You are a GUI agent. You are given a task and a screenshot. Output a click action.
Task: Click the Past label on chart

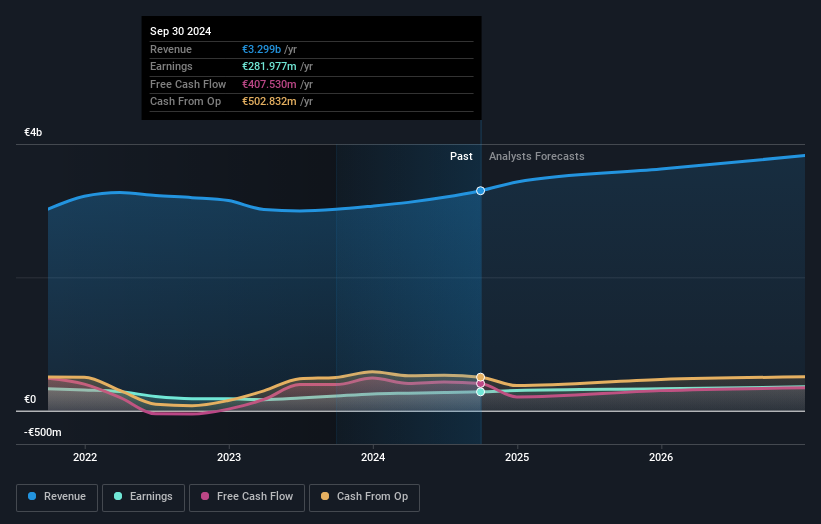point(461,156)
